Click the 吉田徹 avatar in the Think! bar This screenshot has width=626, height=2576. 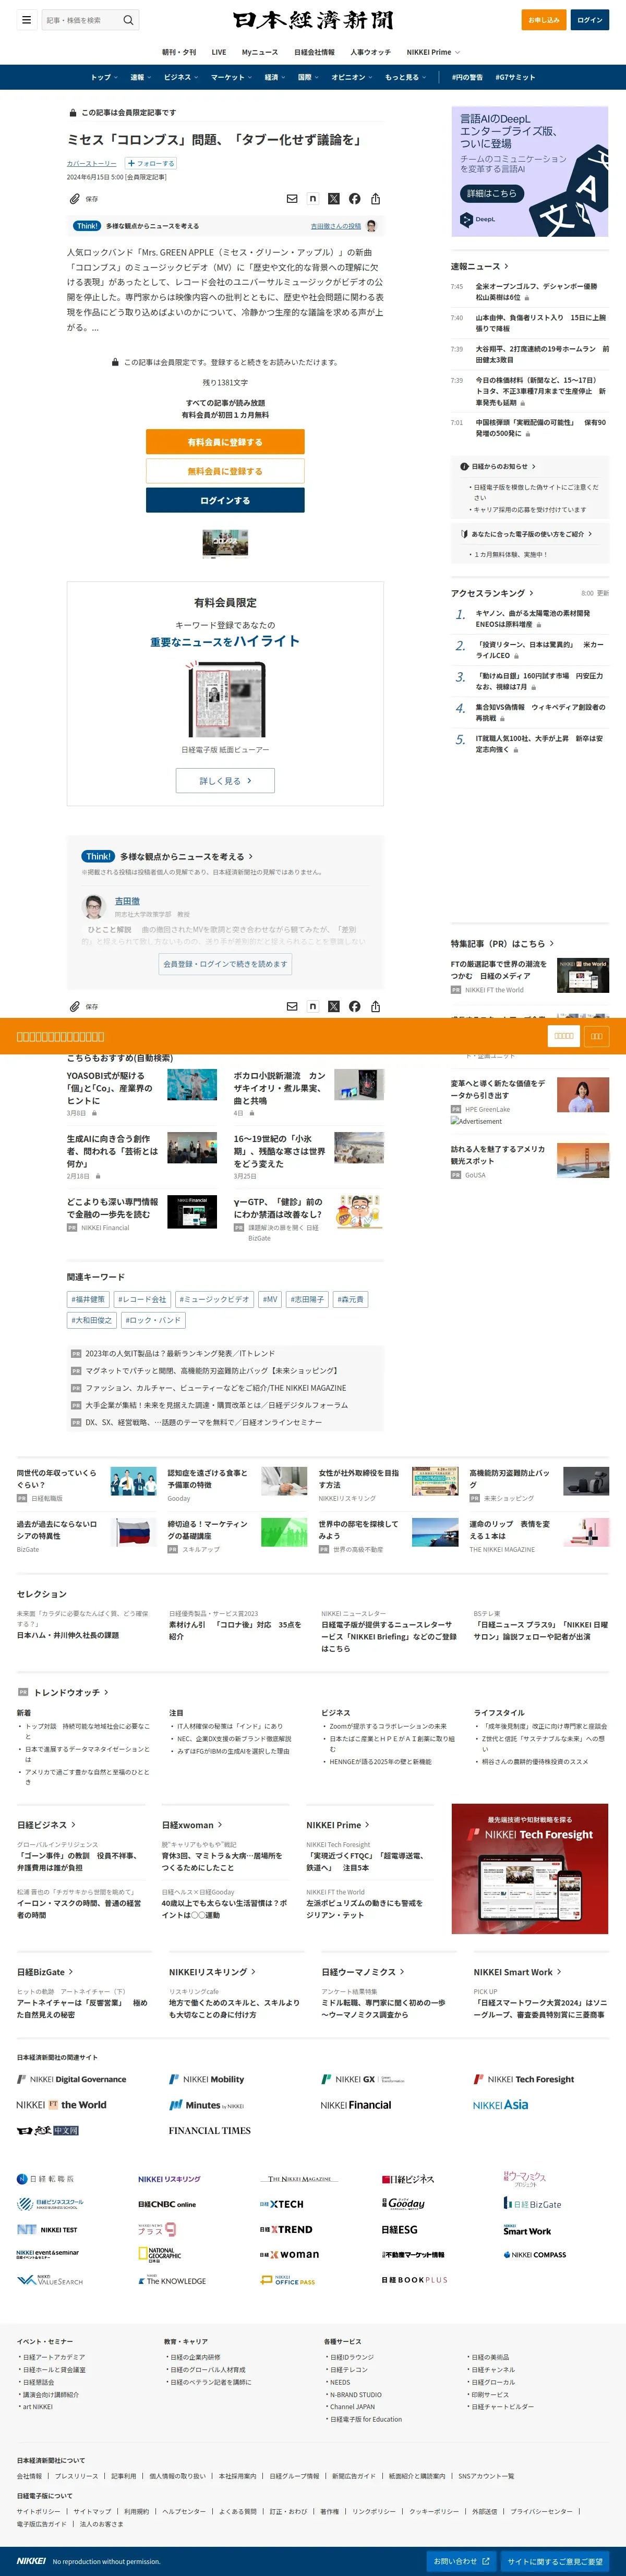click(371, 226)
